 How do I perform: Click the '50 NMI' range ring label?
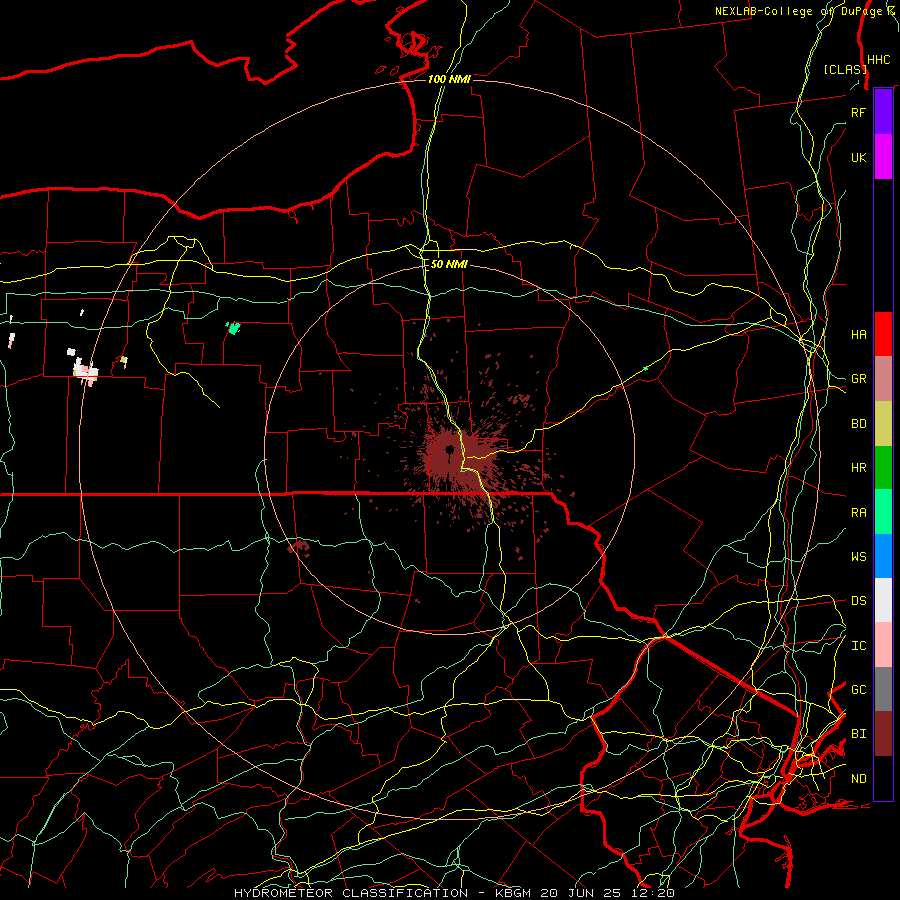coord(449,265)
